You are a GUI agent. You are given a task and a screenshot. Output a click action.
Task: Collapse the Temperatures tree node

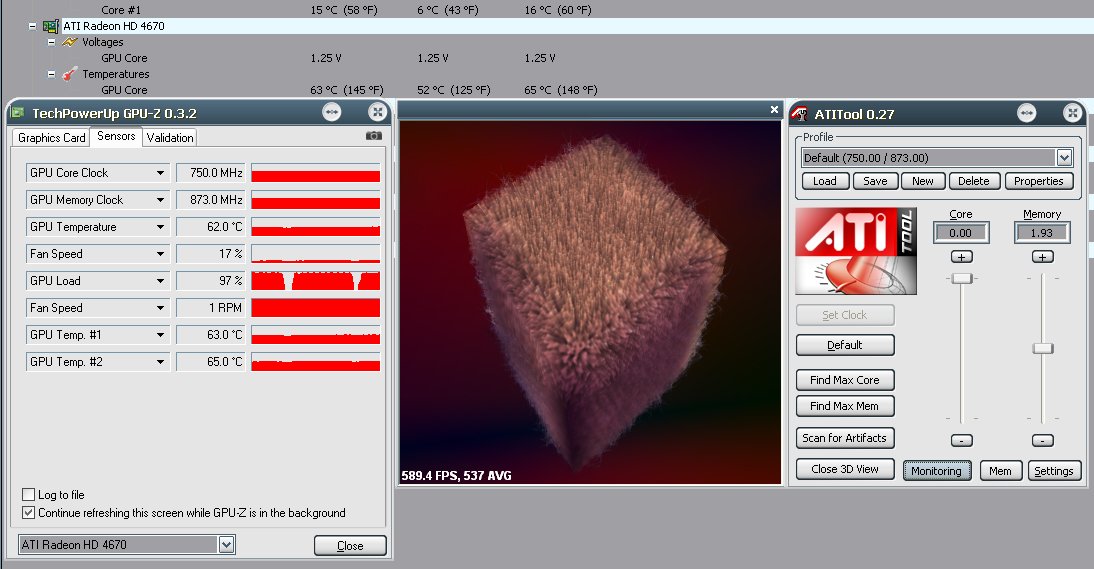point(51,74)
